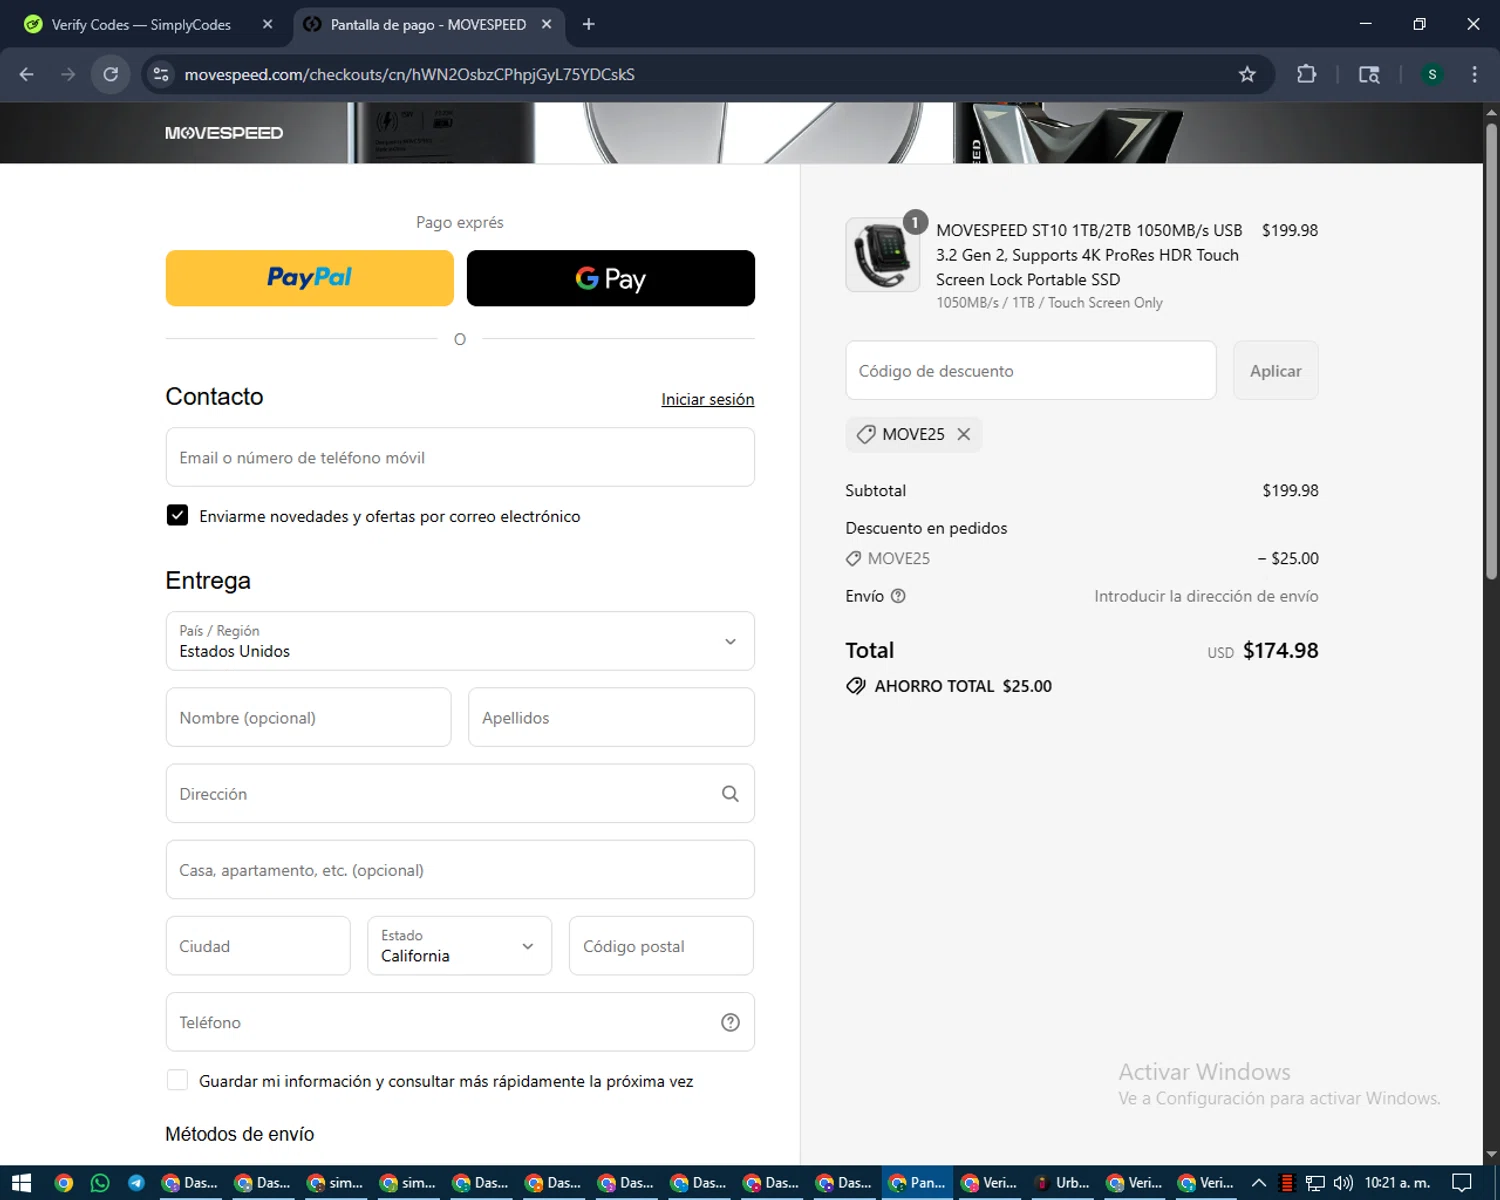This screenshot has height=1200, width=1500.
Task: Click the scrollbar down arrow
Action: pos(1491,1154)
